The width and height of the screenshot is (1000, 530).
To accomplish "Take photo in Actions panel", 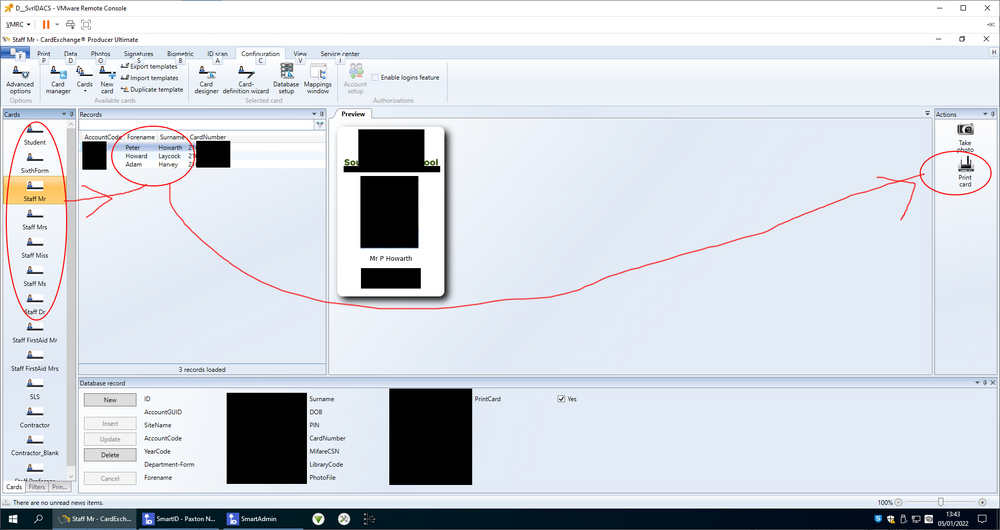I will click(965, 138).
